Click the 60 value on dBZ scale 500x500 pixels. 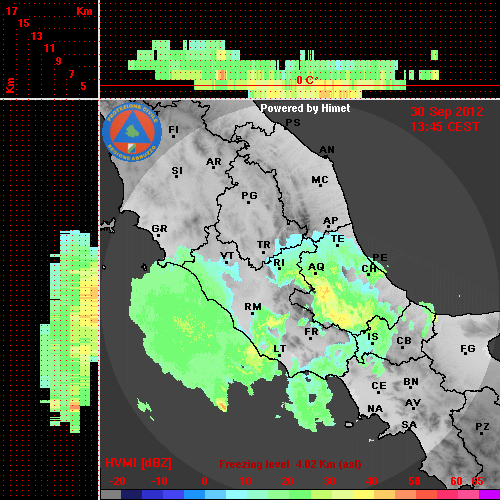(456, 481)
